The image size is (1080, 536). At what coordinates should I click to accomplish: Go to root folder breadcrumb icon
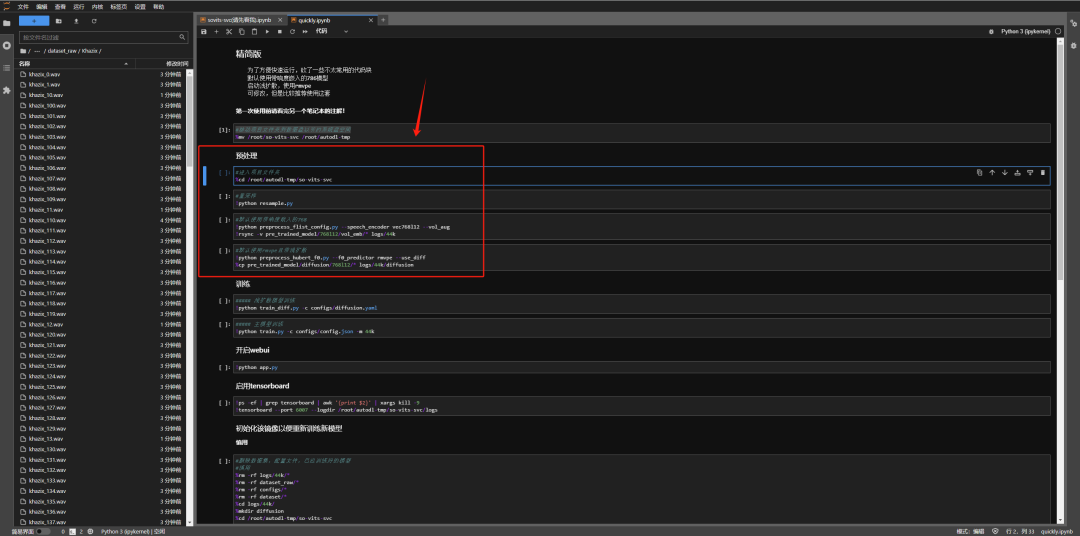tap(23, 51)
